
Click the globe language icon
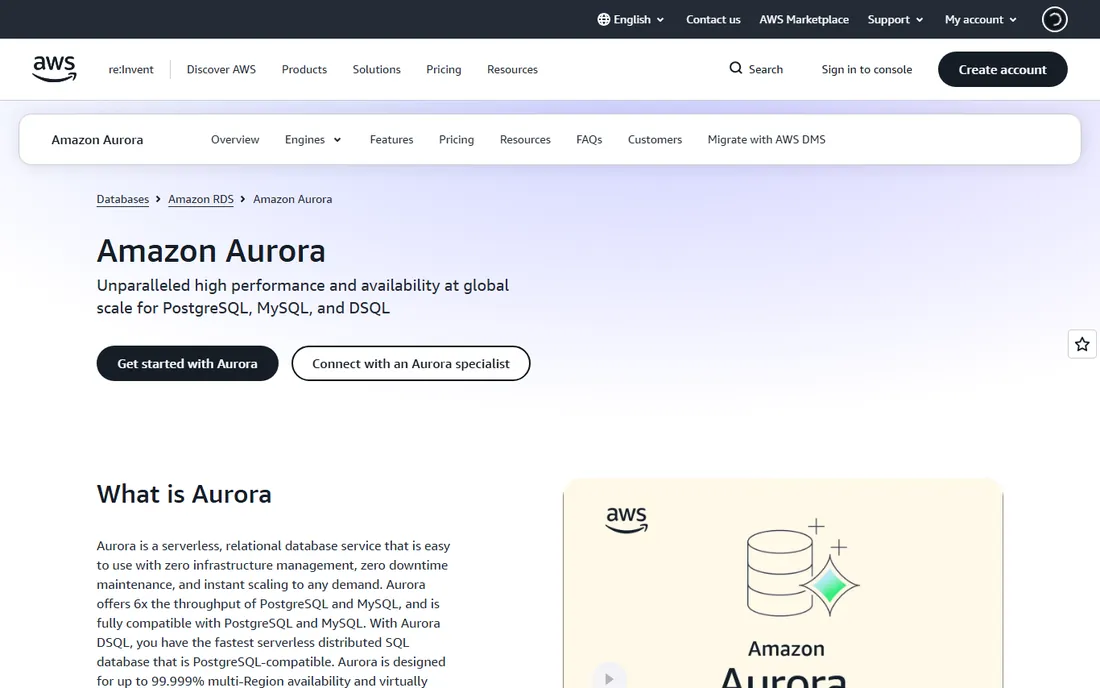point(603,20)
